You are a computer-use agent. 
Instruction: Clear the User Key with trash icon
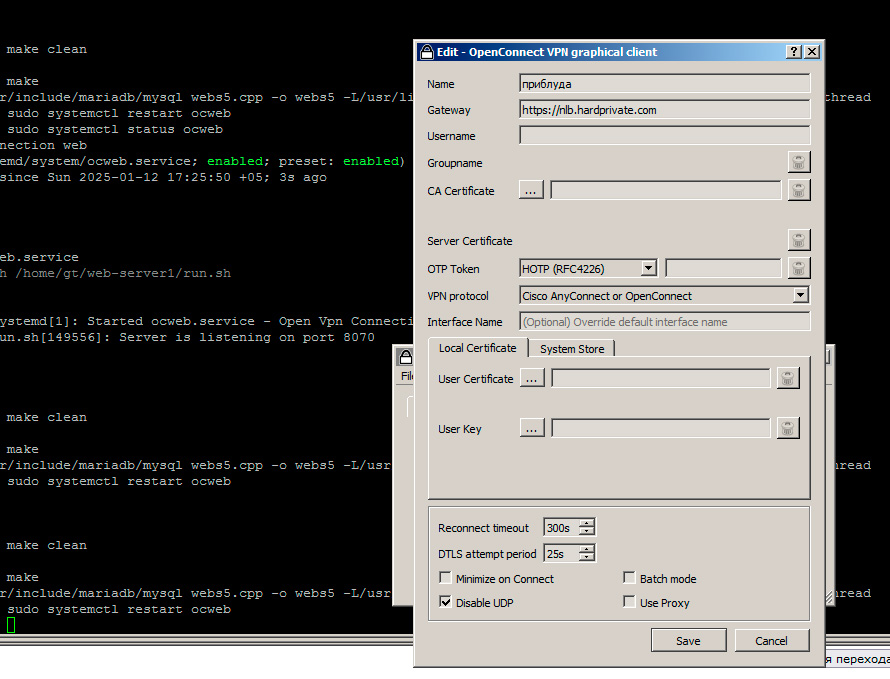788,428
